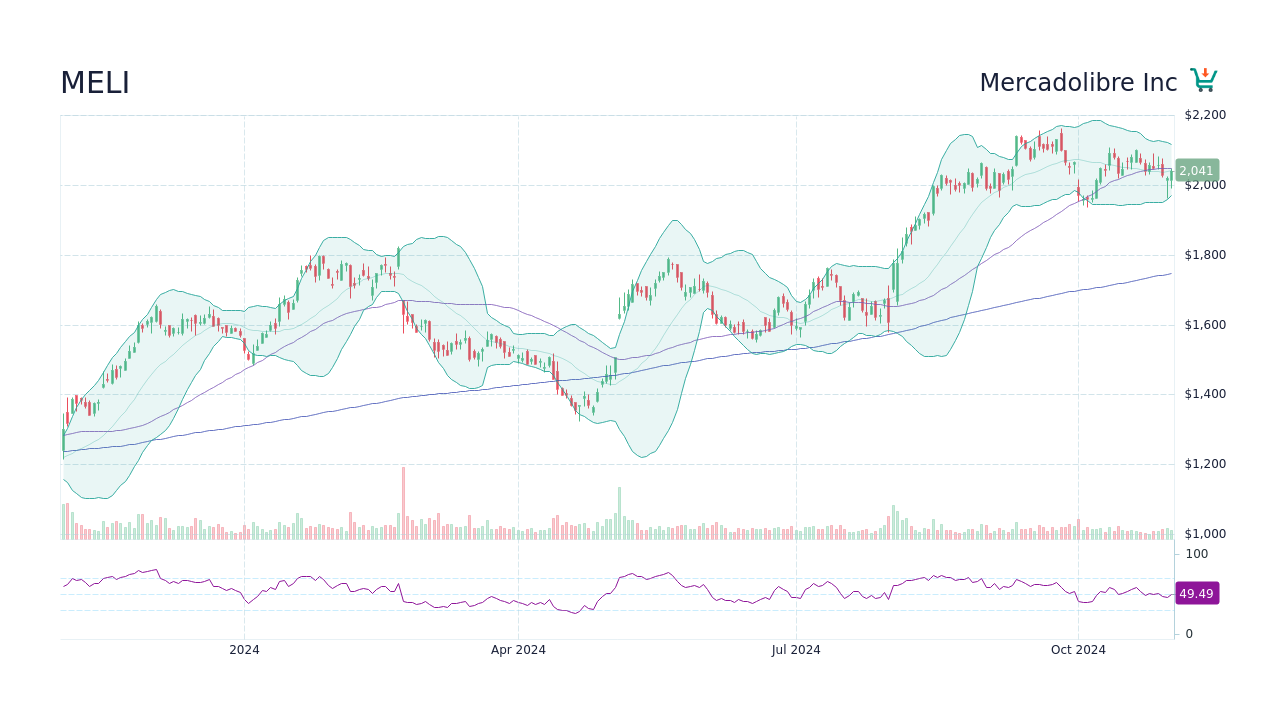
Task: Click the tallest volume spike bar in March
Action: coord(404,503)
